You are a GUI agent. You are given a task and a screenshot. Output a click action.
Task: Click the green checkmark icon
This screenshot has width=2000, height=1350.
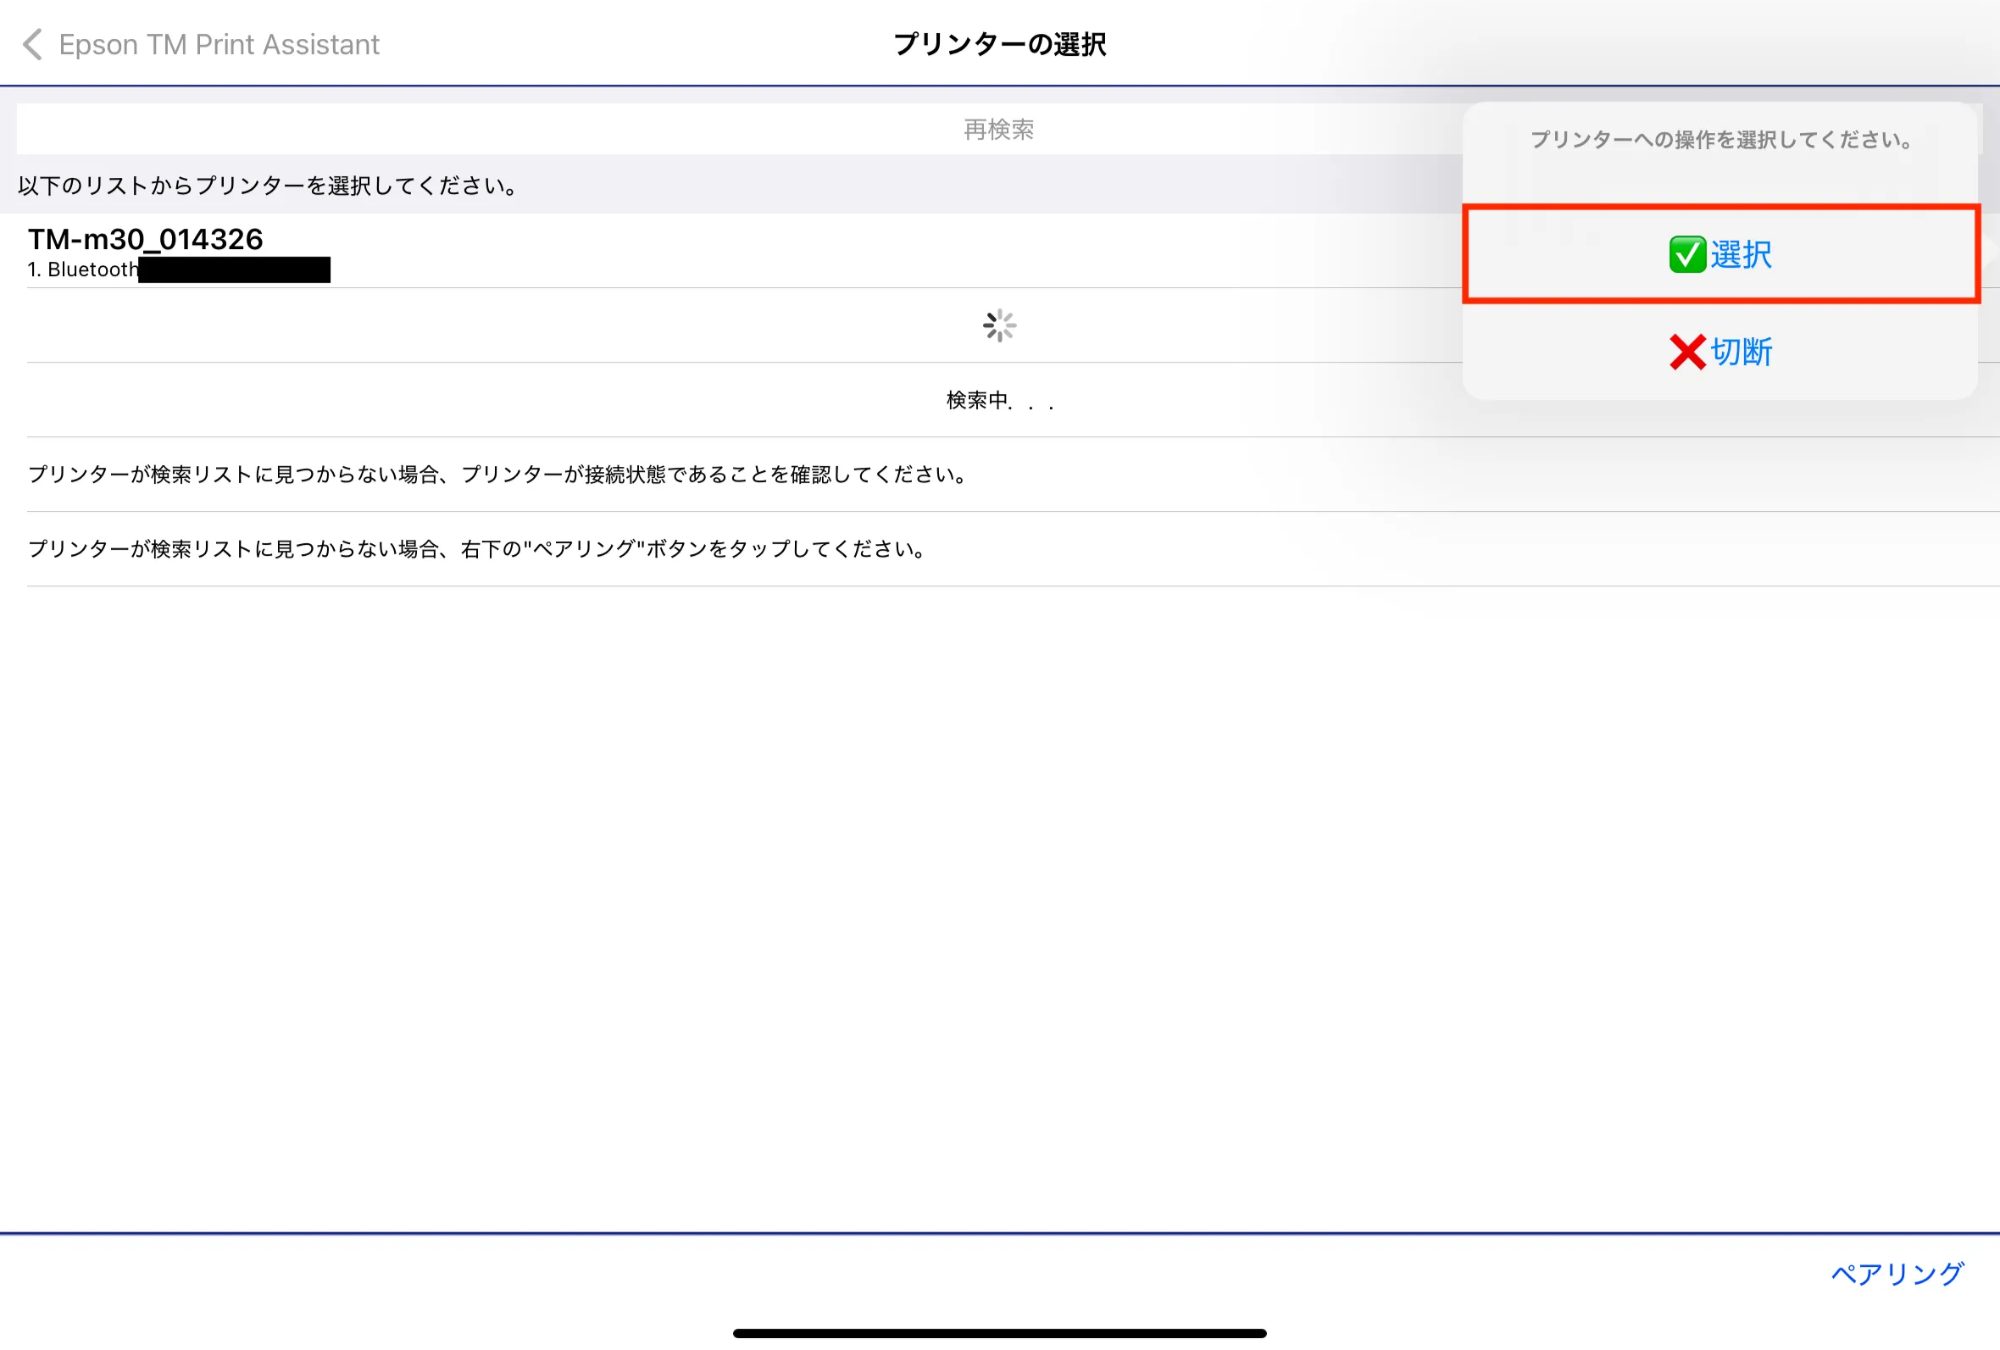tap(1687, 254)
